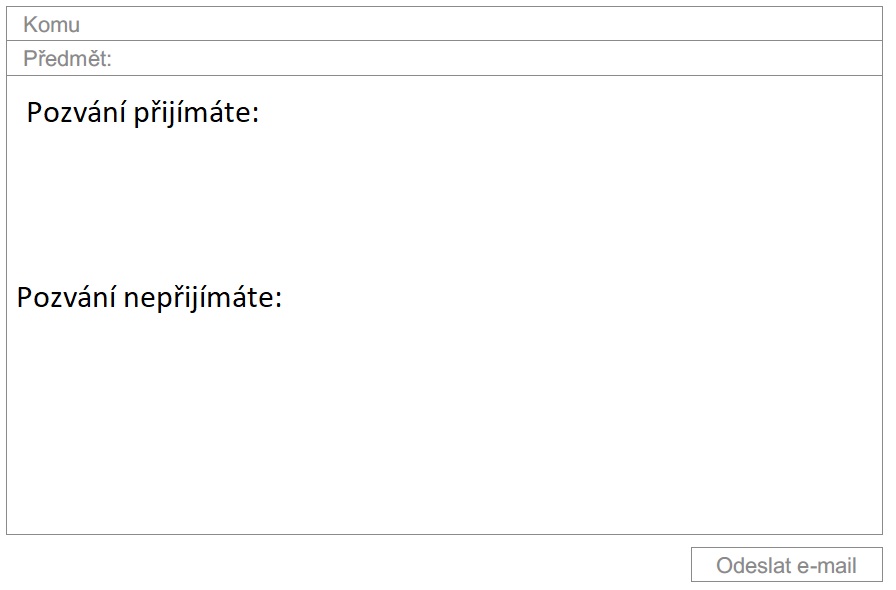Click blank space right of 'Pozvání přijímáte:'

(560, 114)
